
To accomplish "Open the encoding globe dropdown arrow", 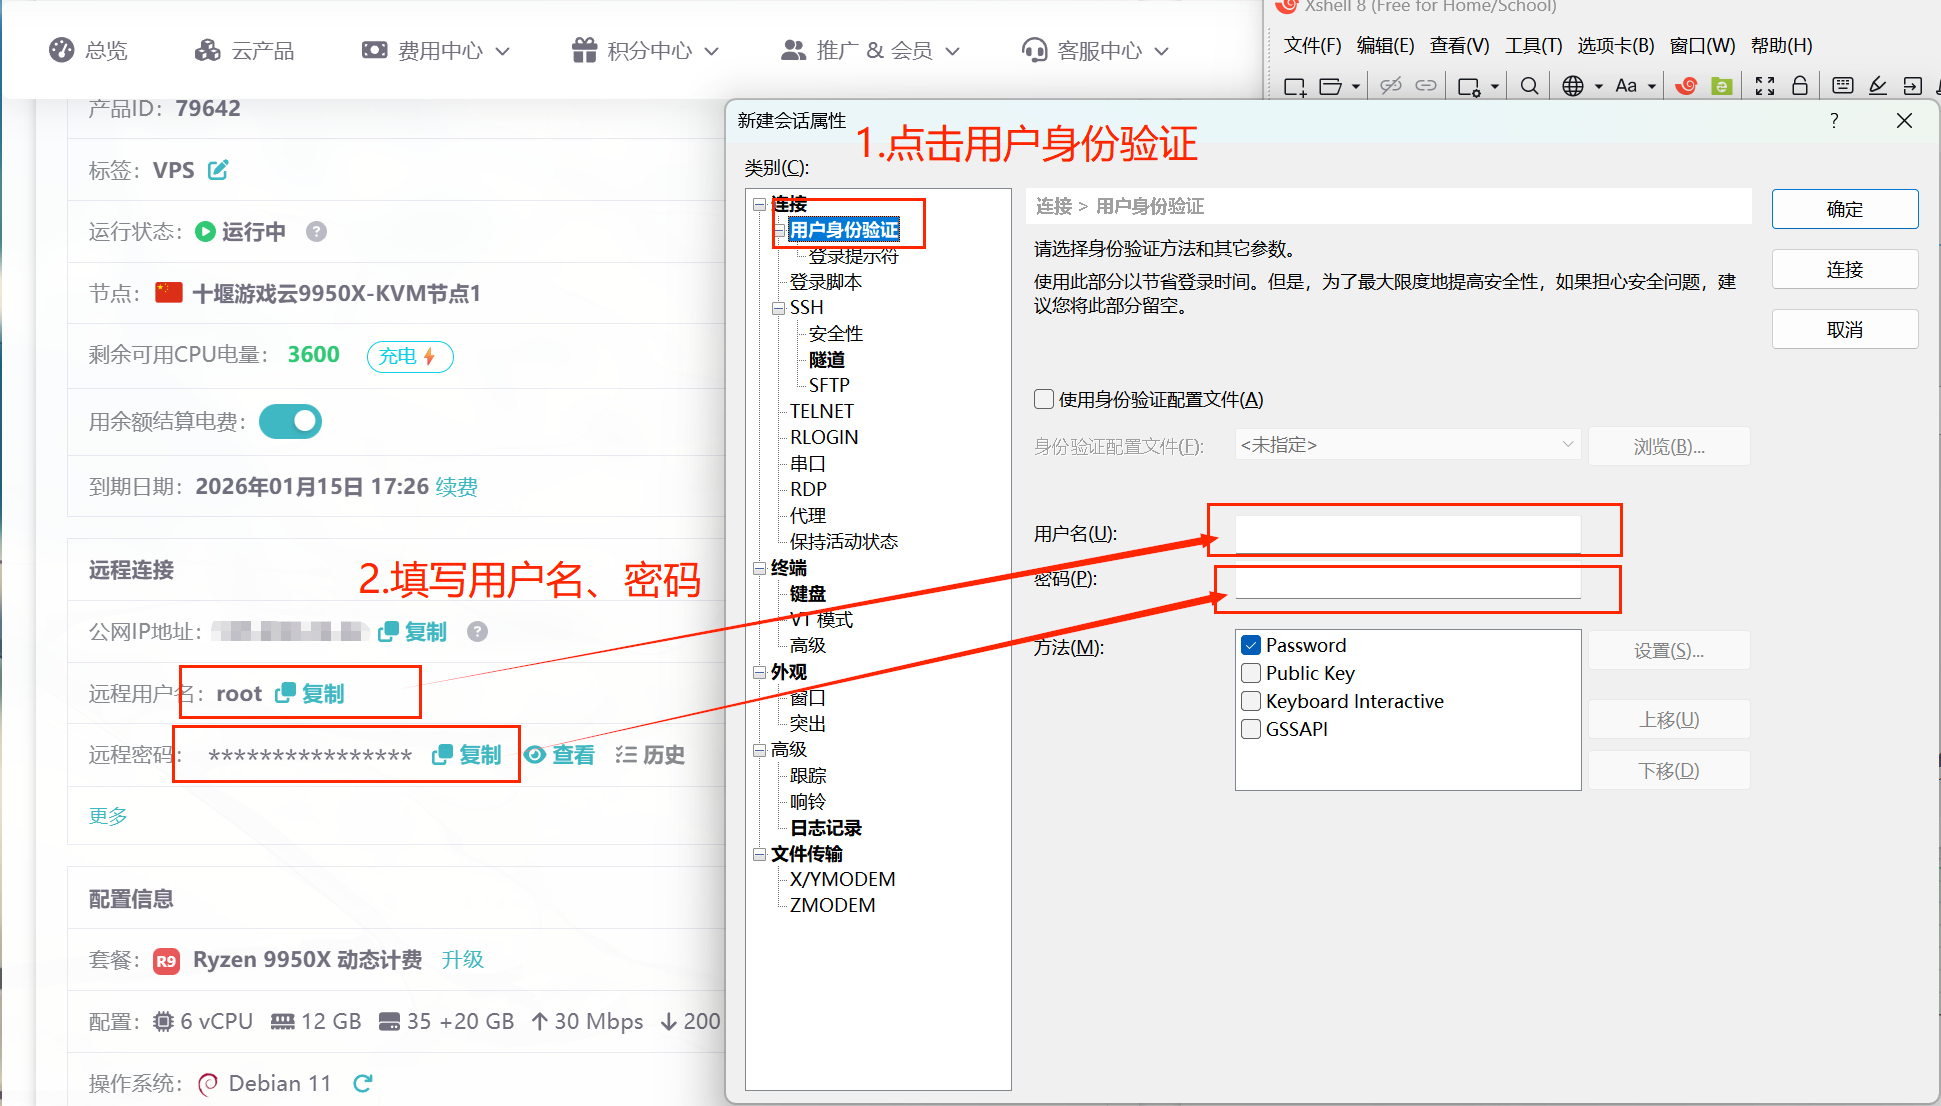I will pyautogui.click(x=1599, y=87).
